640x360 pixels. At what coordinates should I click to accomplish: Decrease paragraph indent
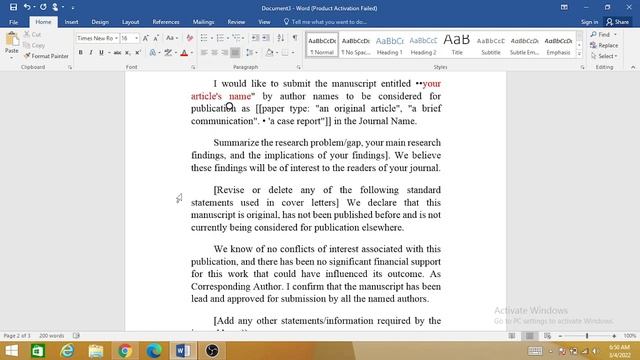click(x=255, y=38)
